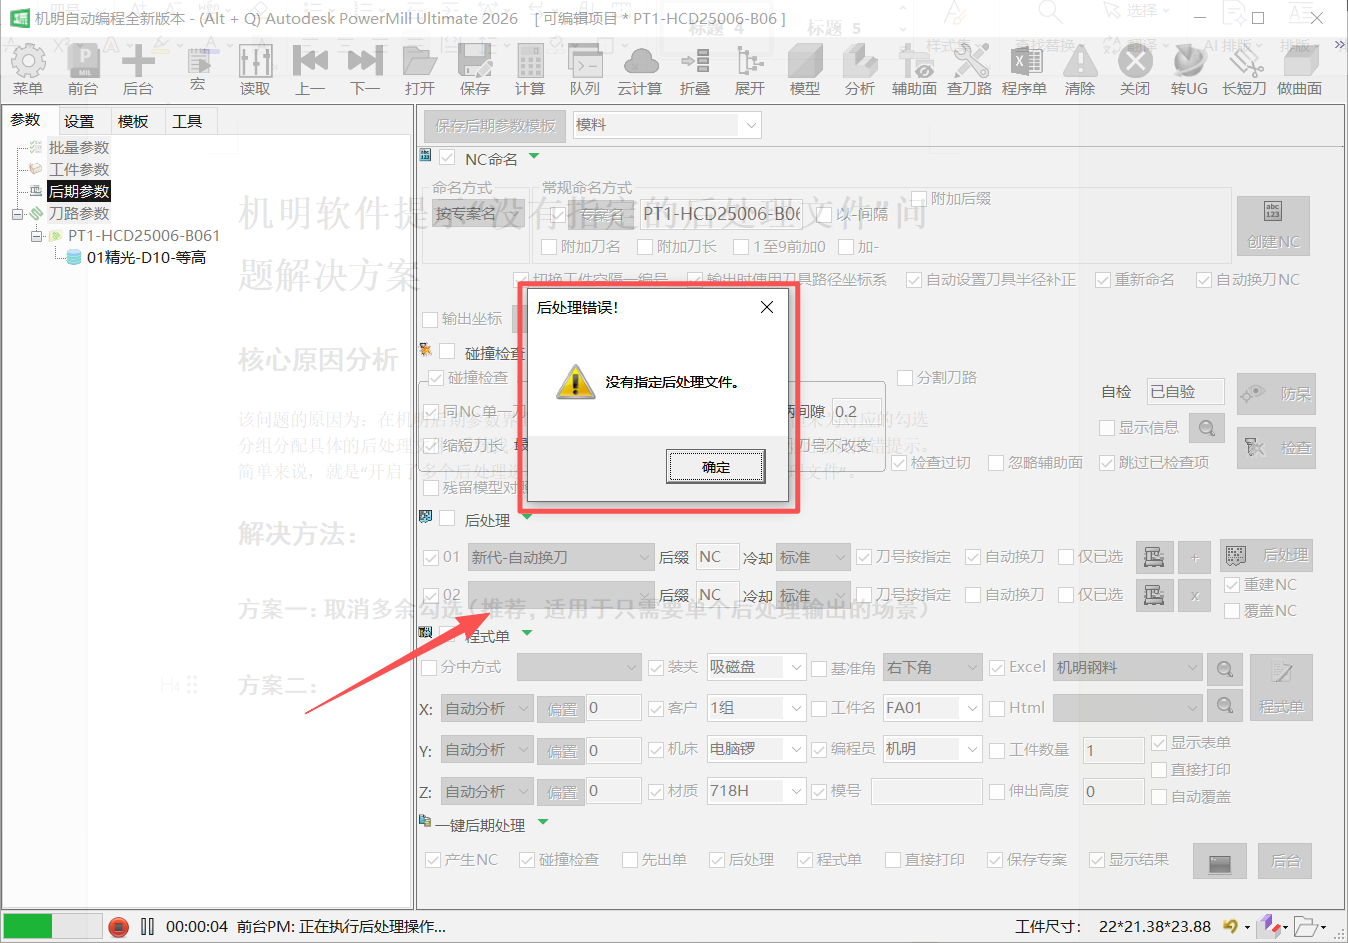Image resolution: width=1348 pixels, height=943 pixels.
Task: Pause the running post-processing in status bar
Action: point(148,927)
